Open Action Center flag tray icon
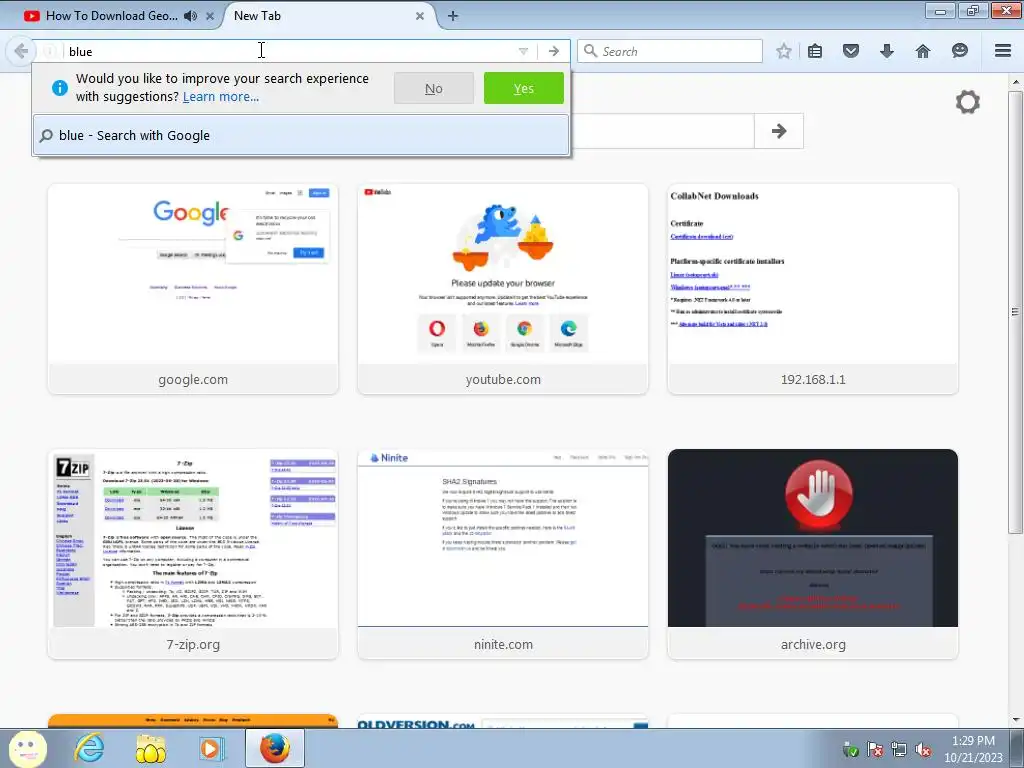Screen dimensions: 1024x768 tap(874, 749)
